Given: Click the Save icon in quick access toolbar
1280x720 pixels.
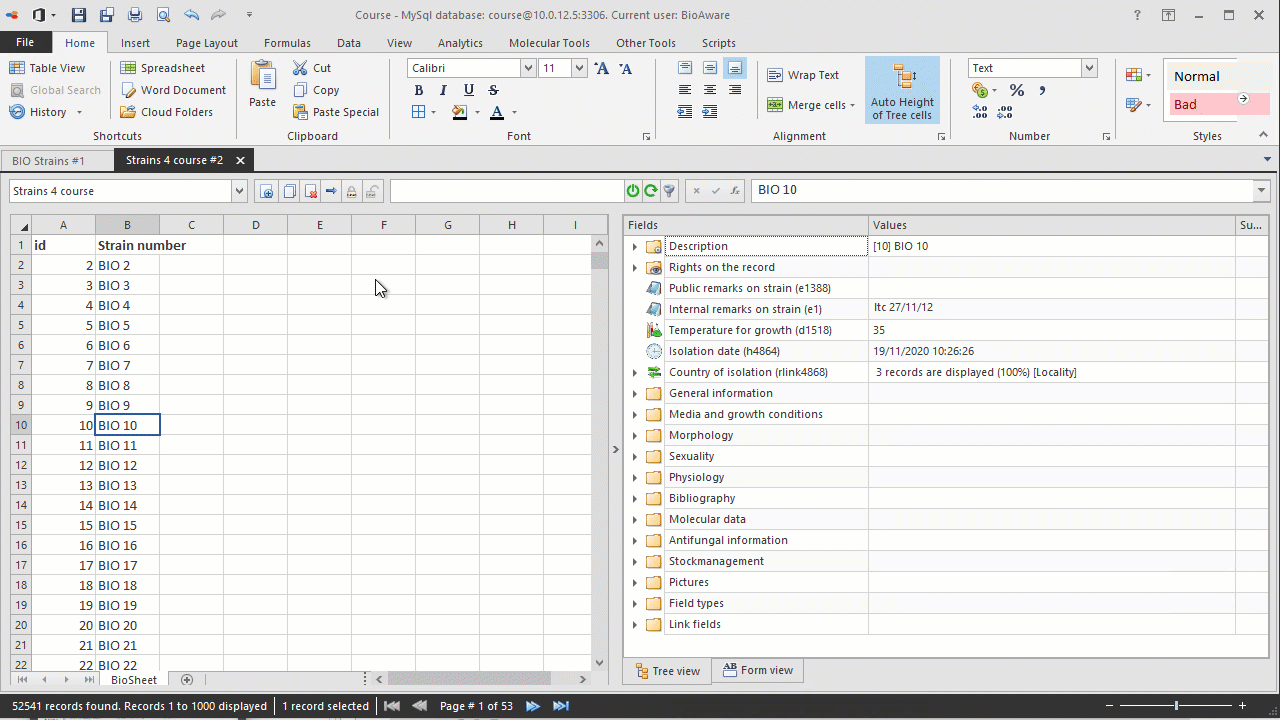Looking at the screenshot, I should [x=79, y=15].
